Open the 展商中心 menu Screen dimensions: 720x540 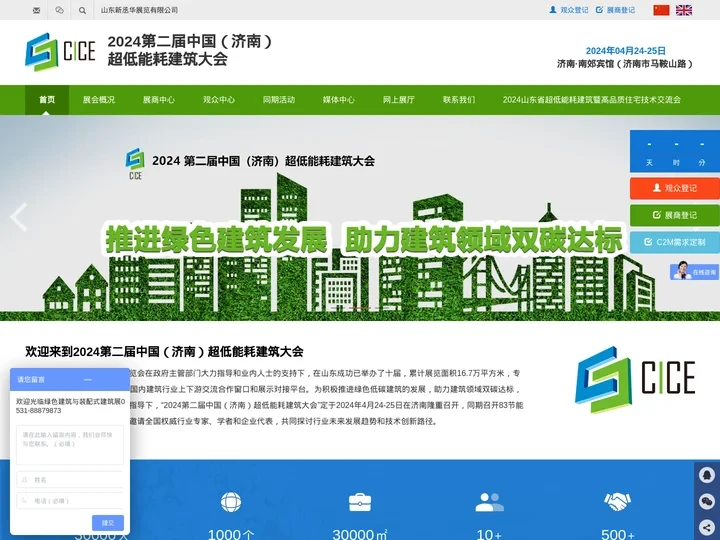tap(159, 100)
